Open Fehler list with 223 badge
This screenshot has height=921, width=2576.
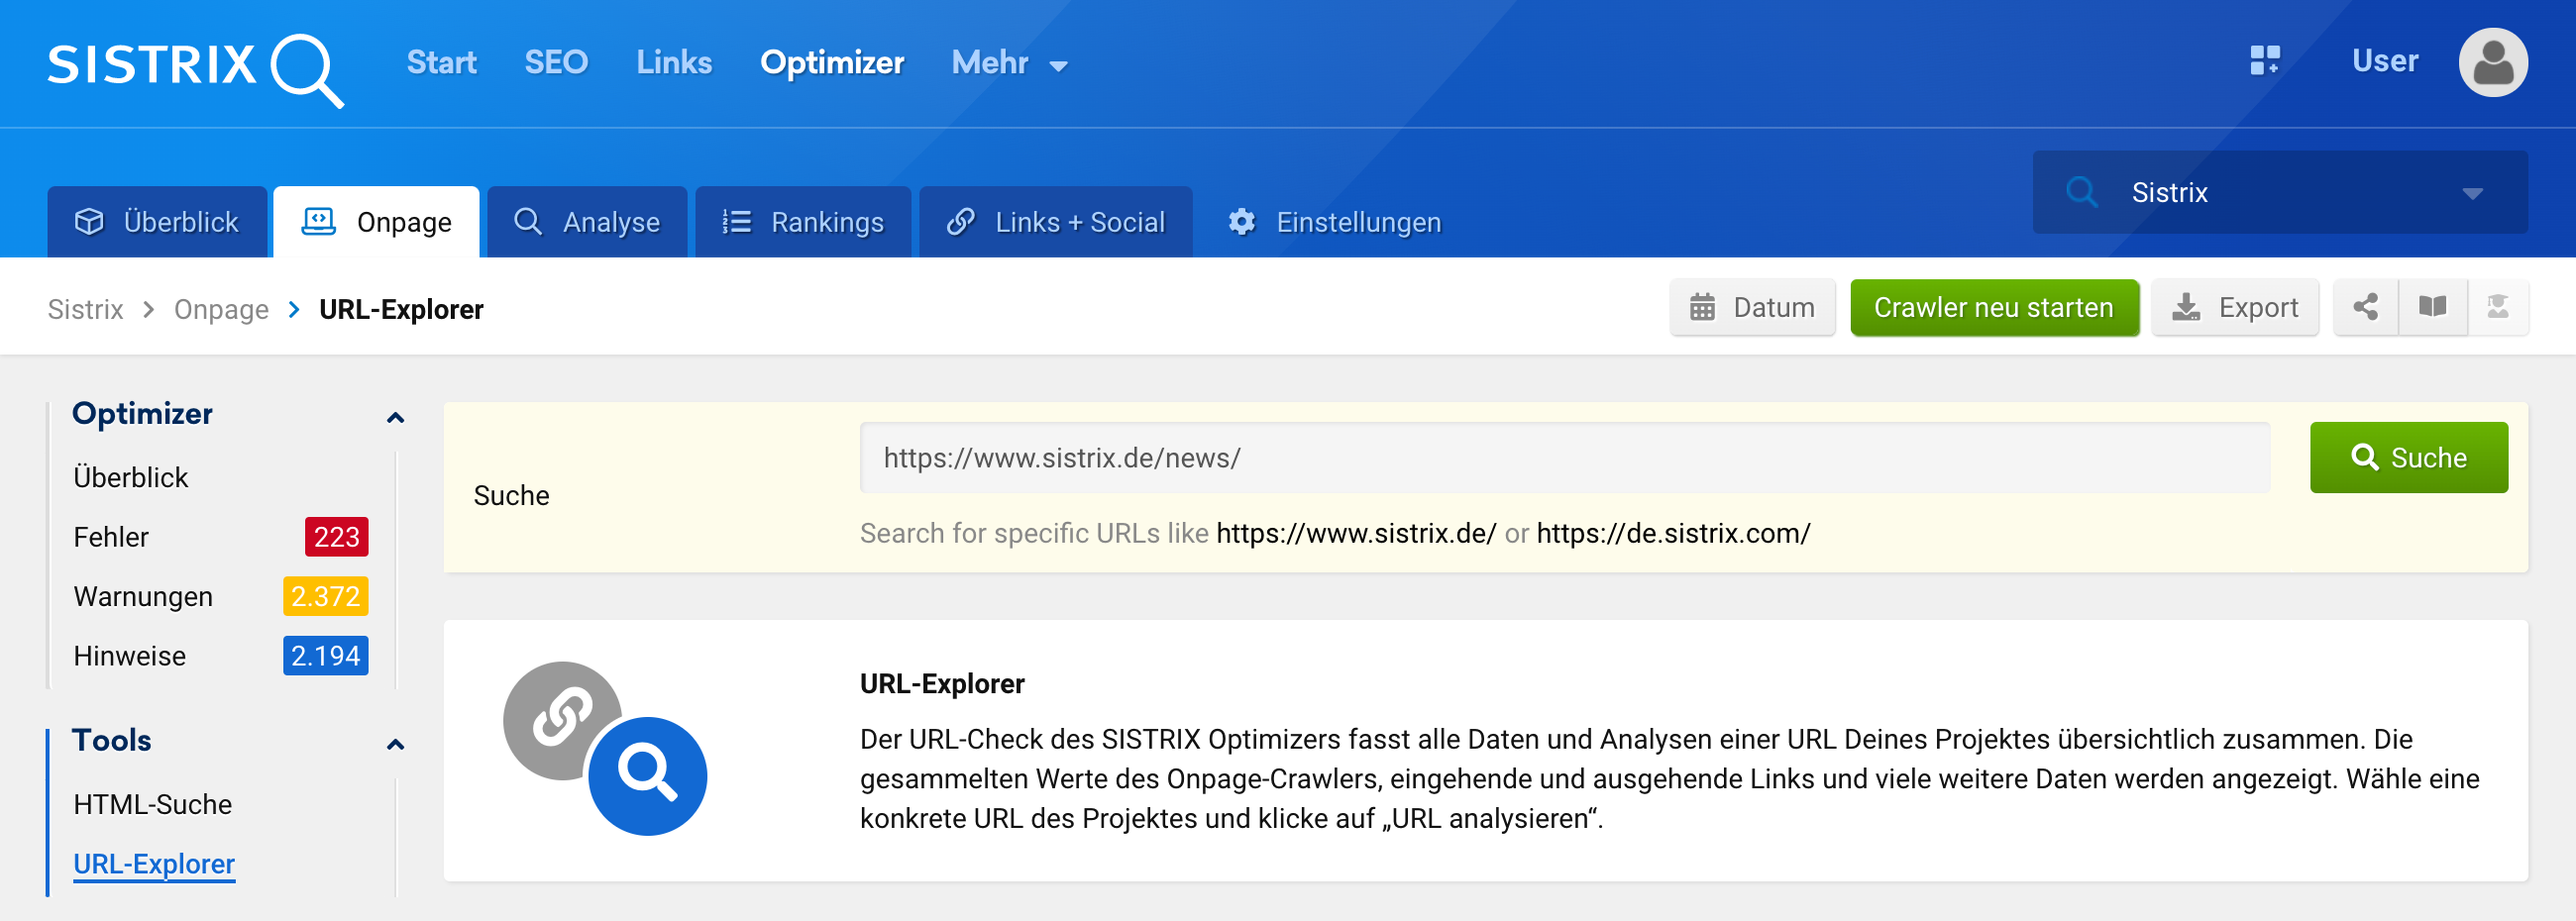pyautogui.click(x=111, y=537)
